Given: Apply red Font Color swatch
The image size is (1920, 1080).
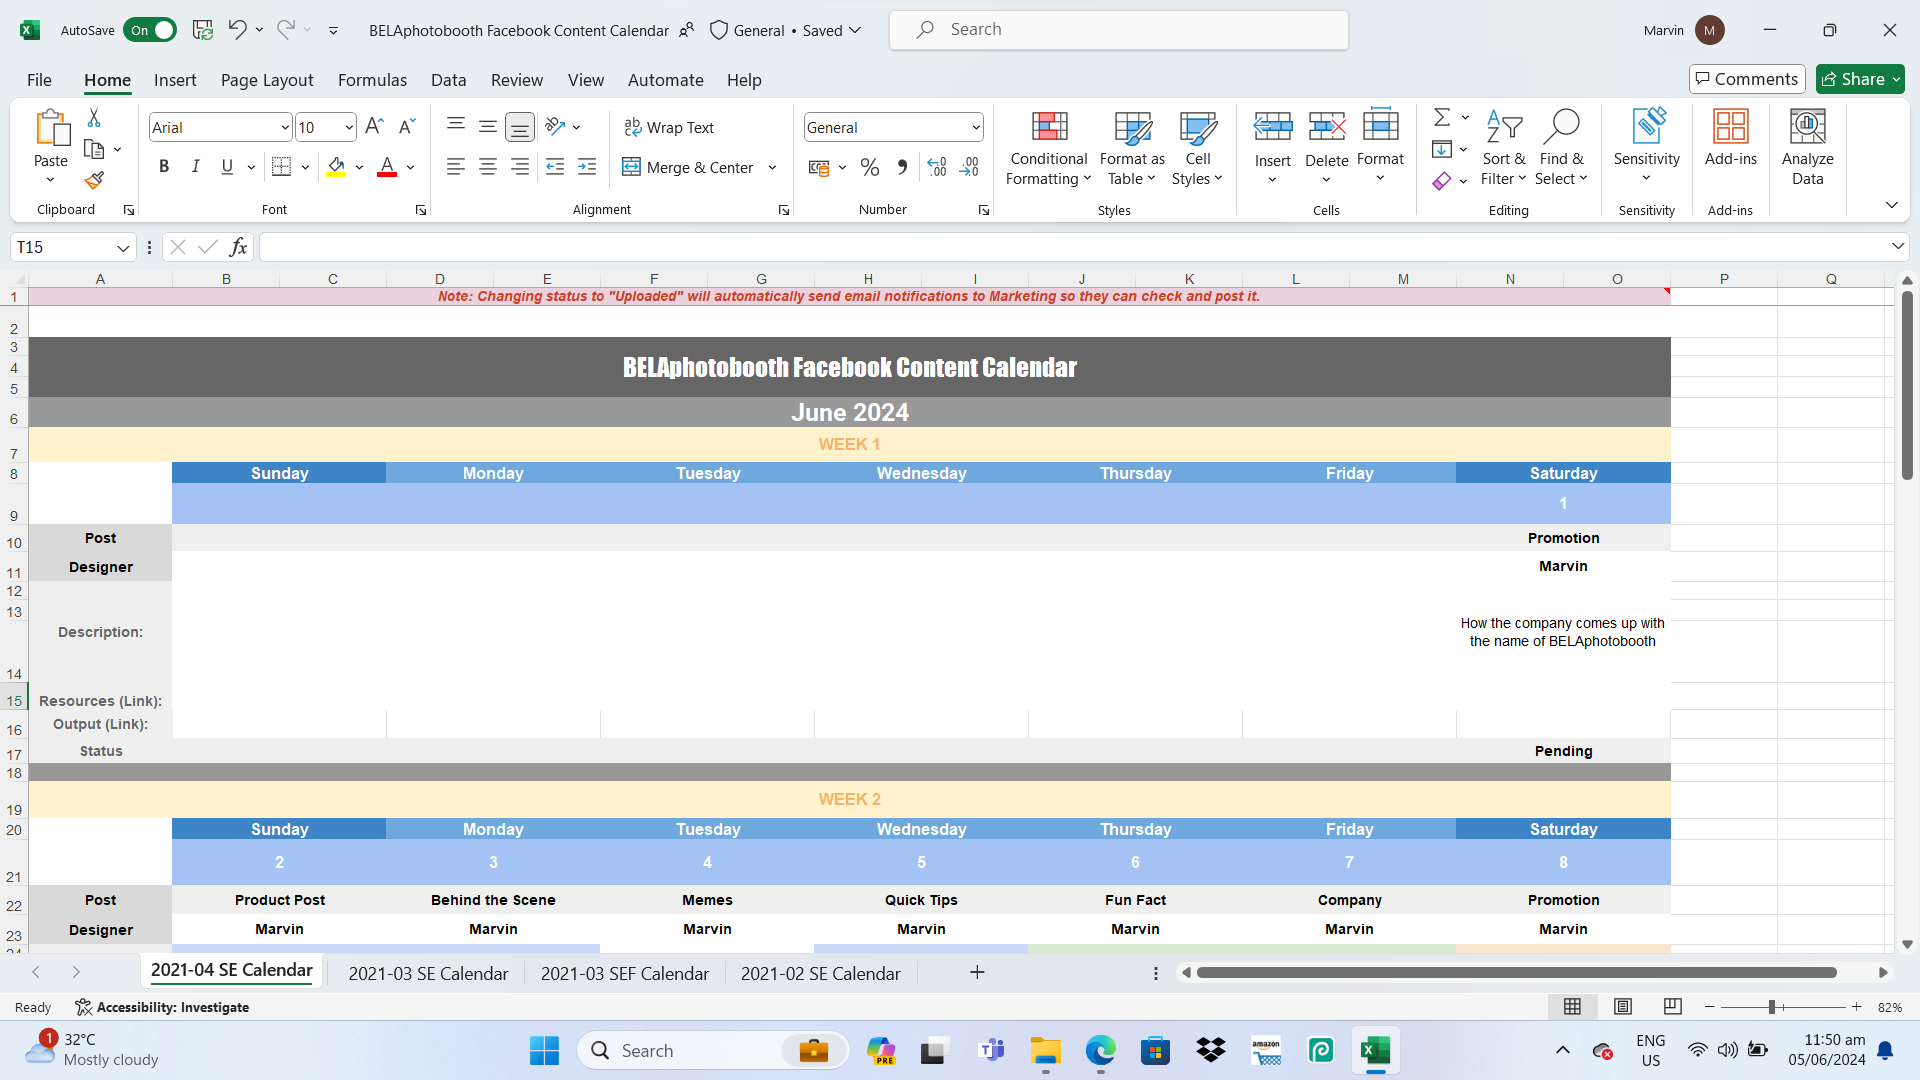Looking at the screenshot, I should click(387, 167).
